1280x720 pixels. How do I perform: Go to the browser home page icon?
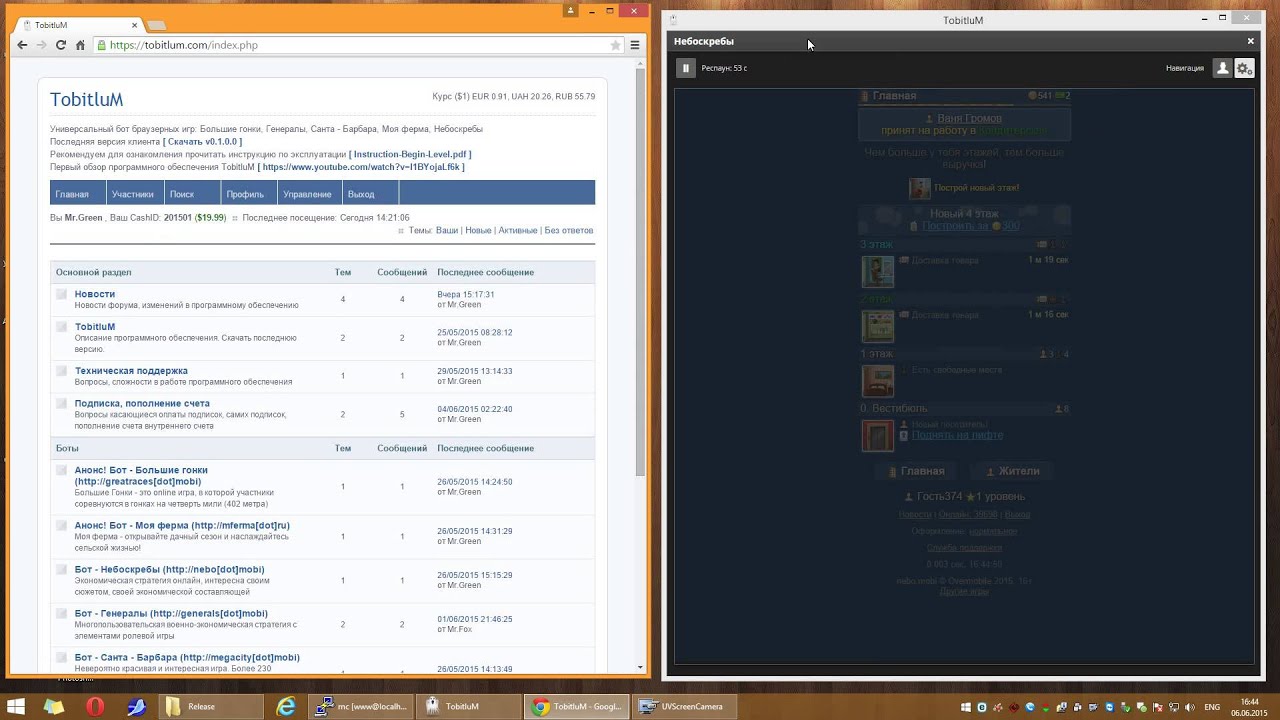tap(80, 45)
